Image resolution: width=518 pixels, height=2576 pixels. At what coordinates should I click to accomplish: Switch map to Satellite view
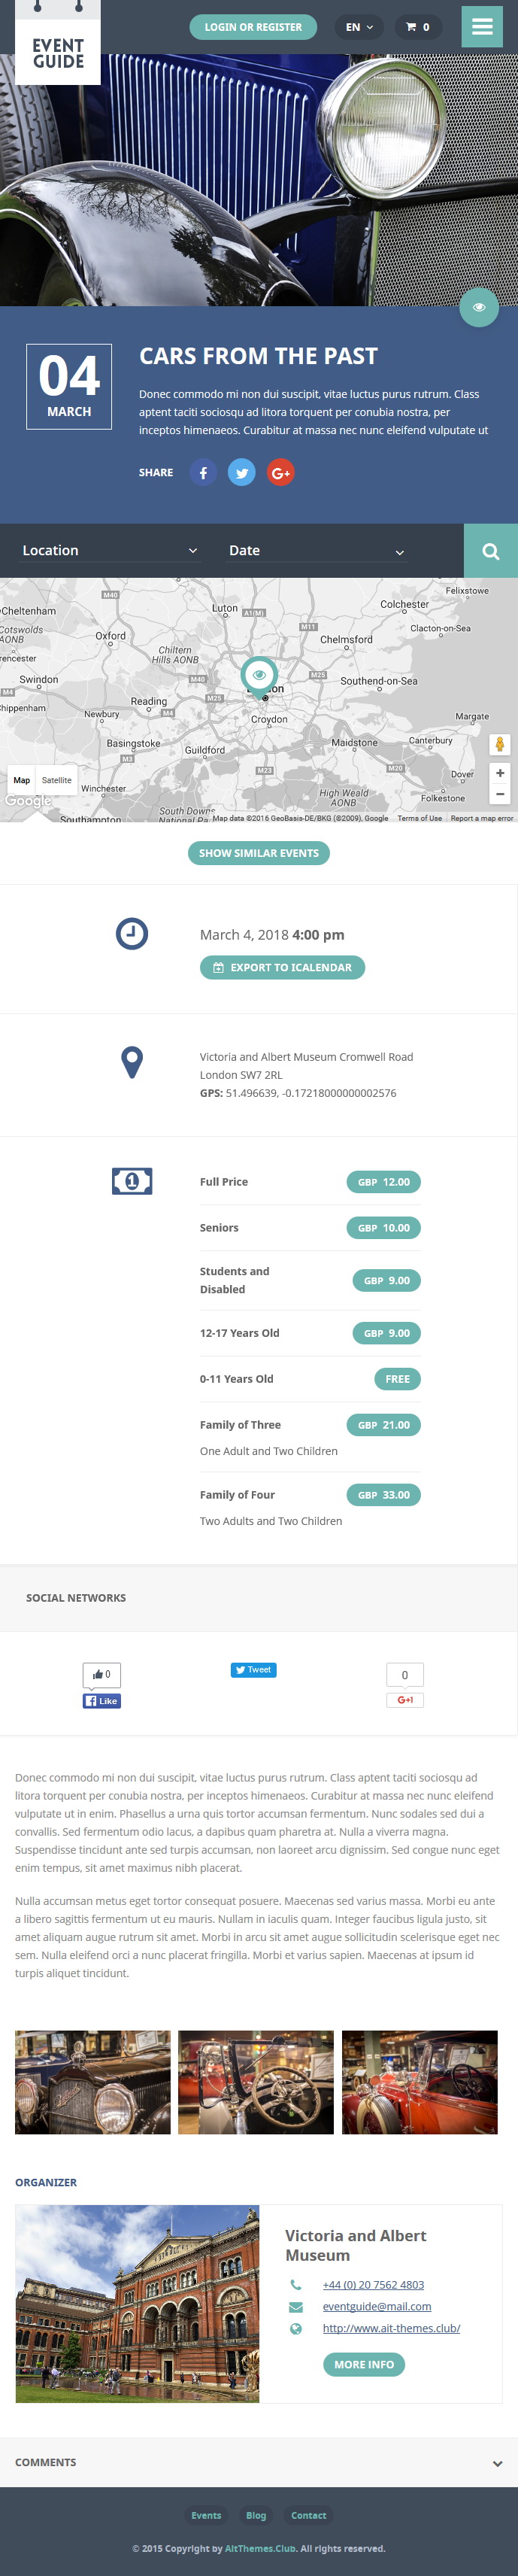tap(57, 780)
